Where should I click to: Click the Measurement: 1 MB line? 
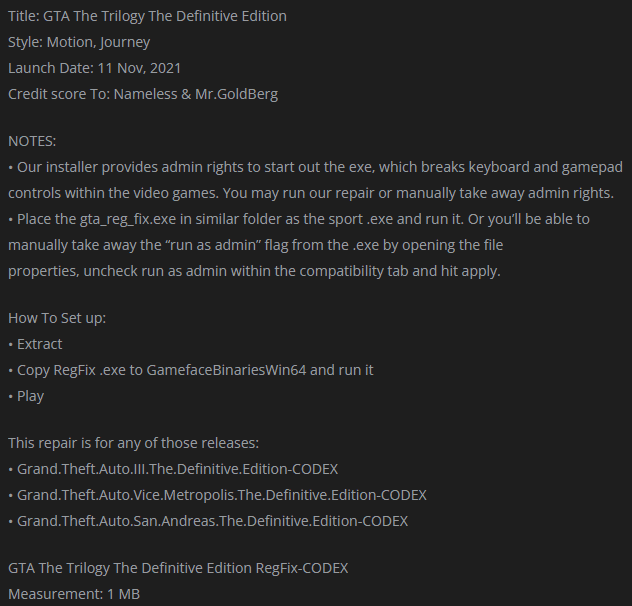click(74, 594)
